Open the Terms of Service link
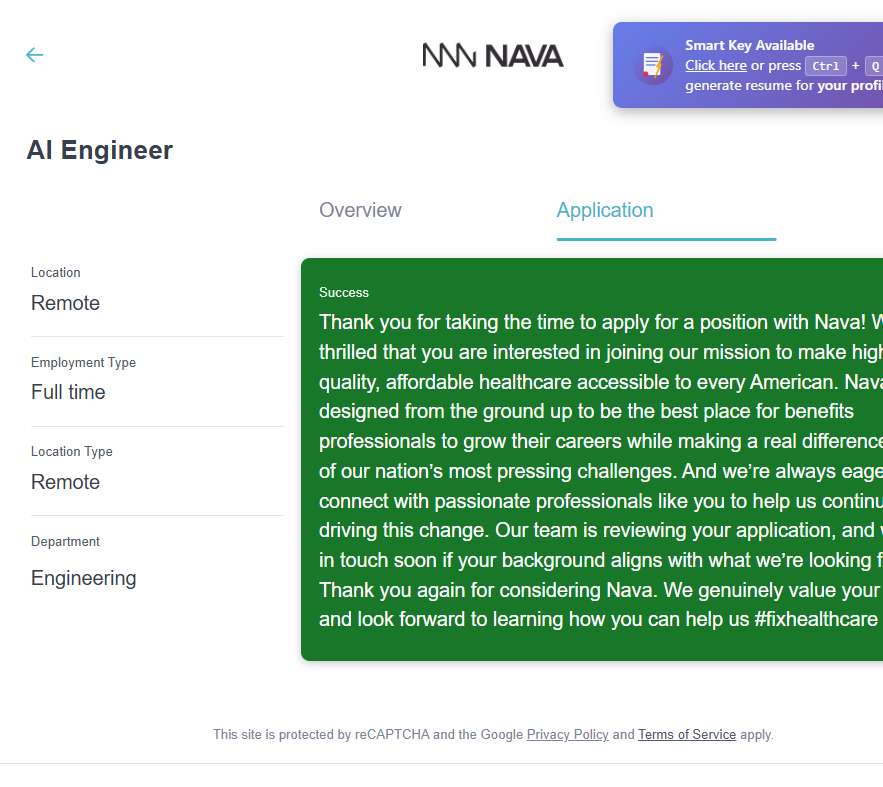883x787 pixels. [687, 734]
